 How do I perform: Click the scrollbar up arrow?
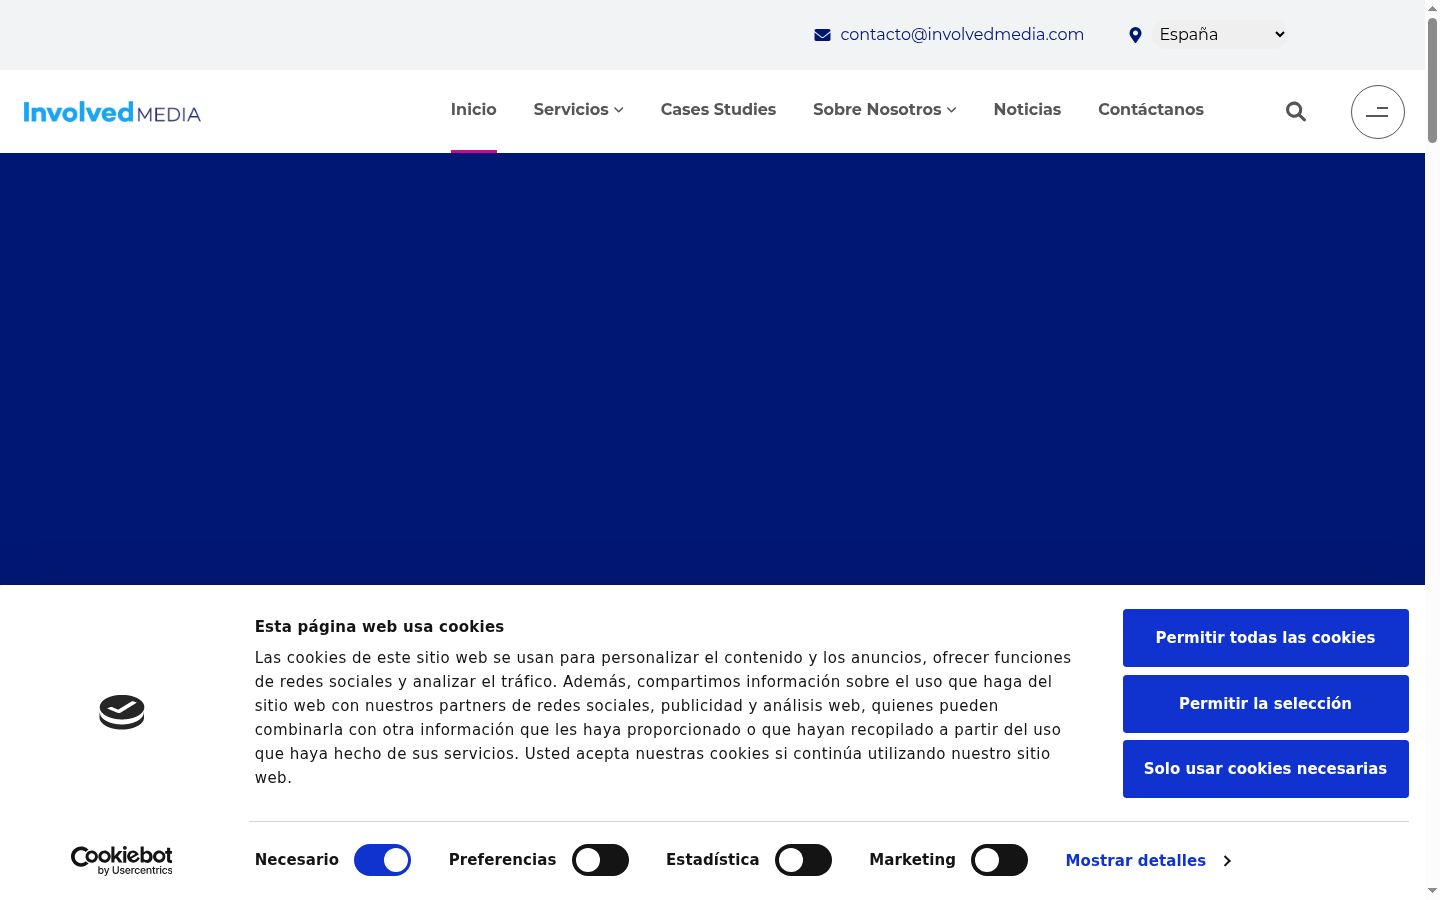tap(1432, 8)
